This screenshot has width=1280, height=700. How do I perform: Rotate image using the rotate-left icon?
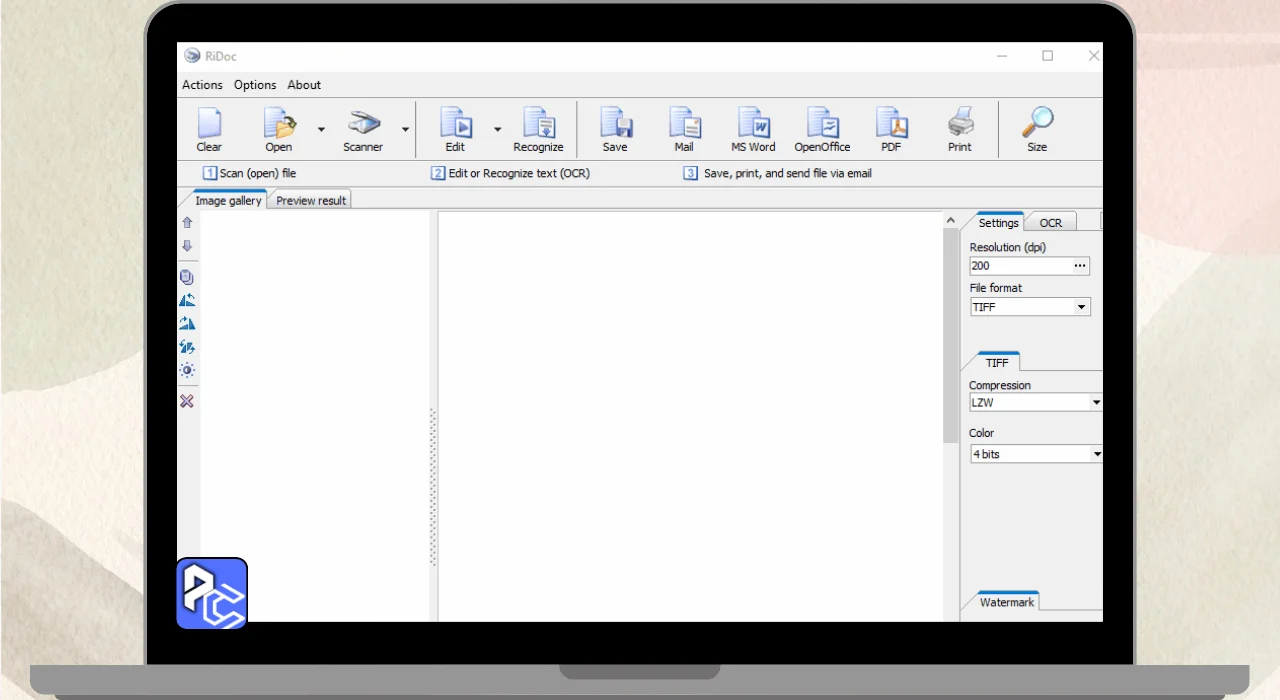[187, 300]
